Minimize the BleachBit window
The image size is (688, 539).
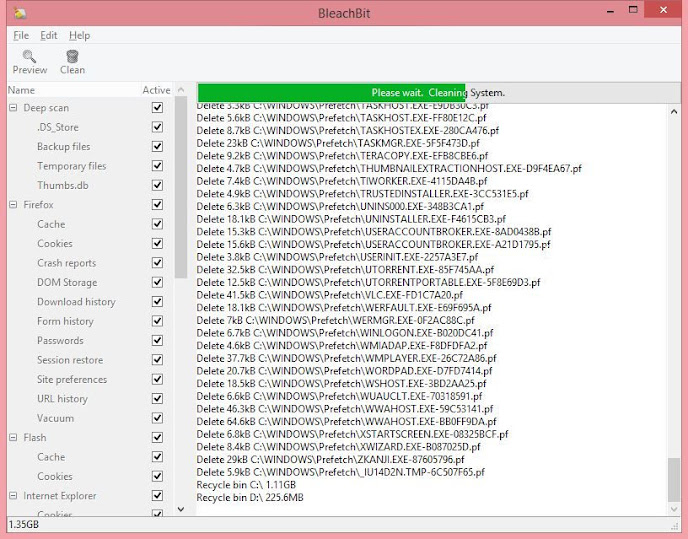pyautogui.click(x=610, y=11)
